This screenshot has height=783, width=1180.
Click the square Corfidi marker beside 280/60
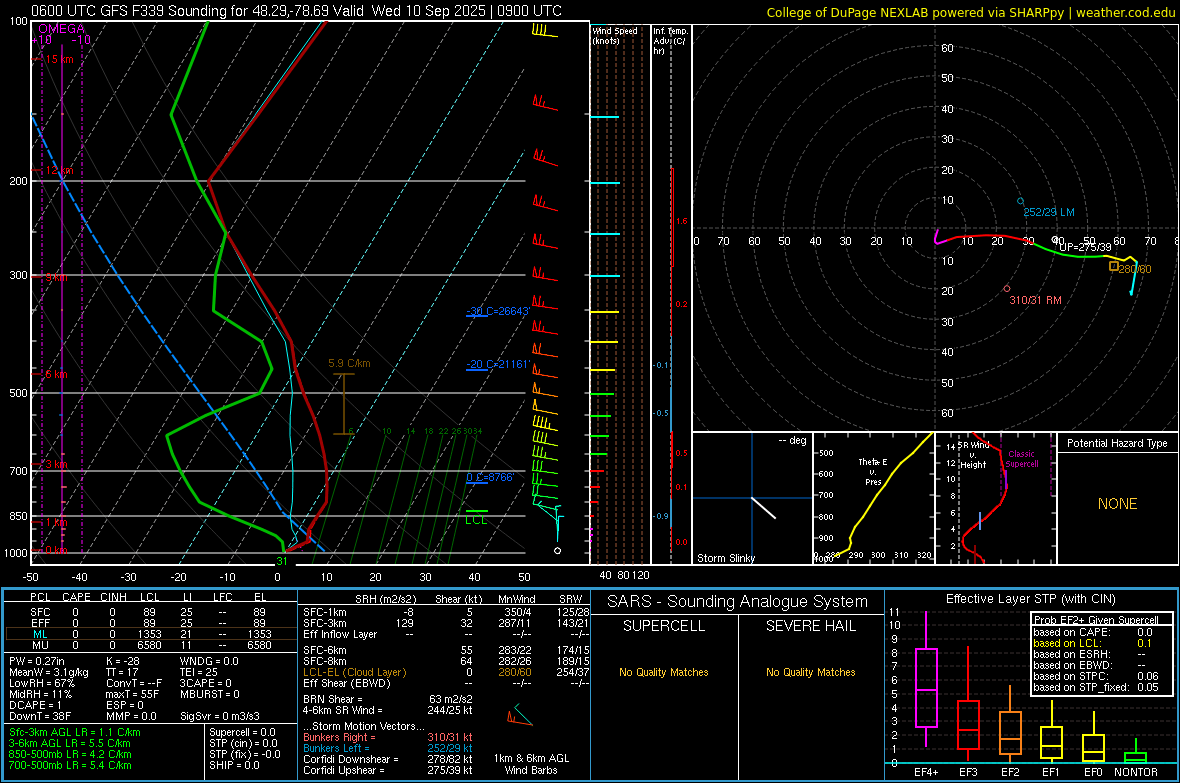pos(1114,266)
